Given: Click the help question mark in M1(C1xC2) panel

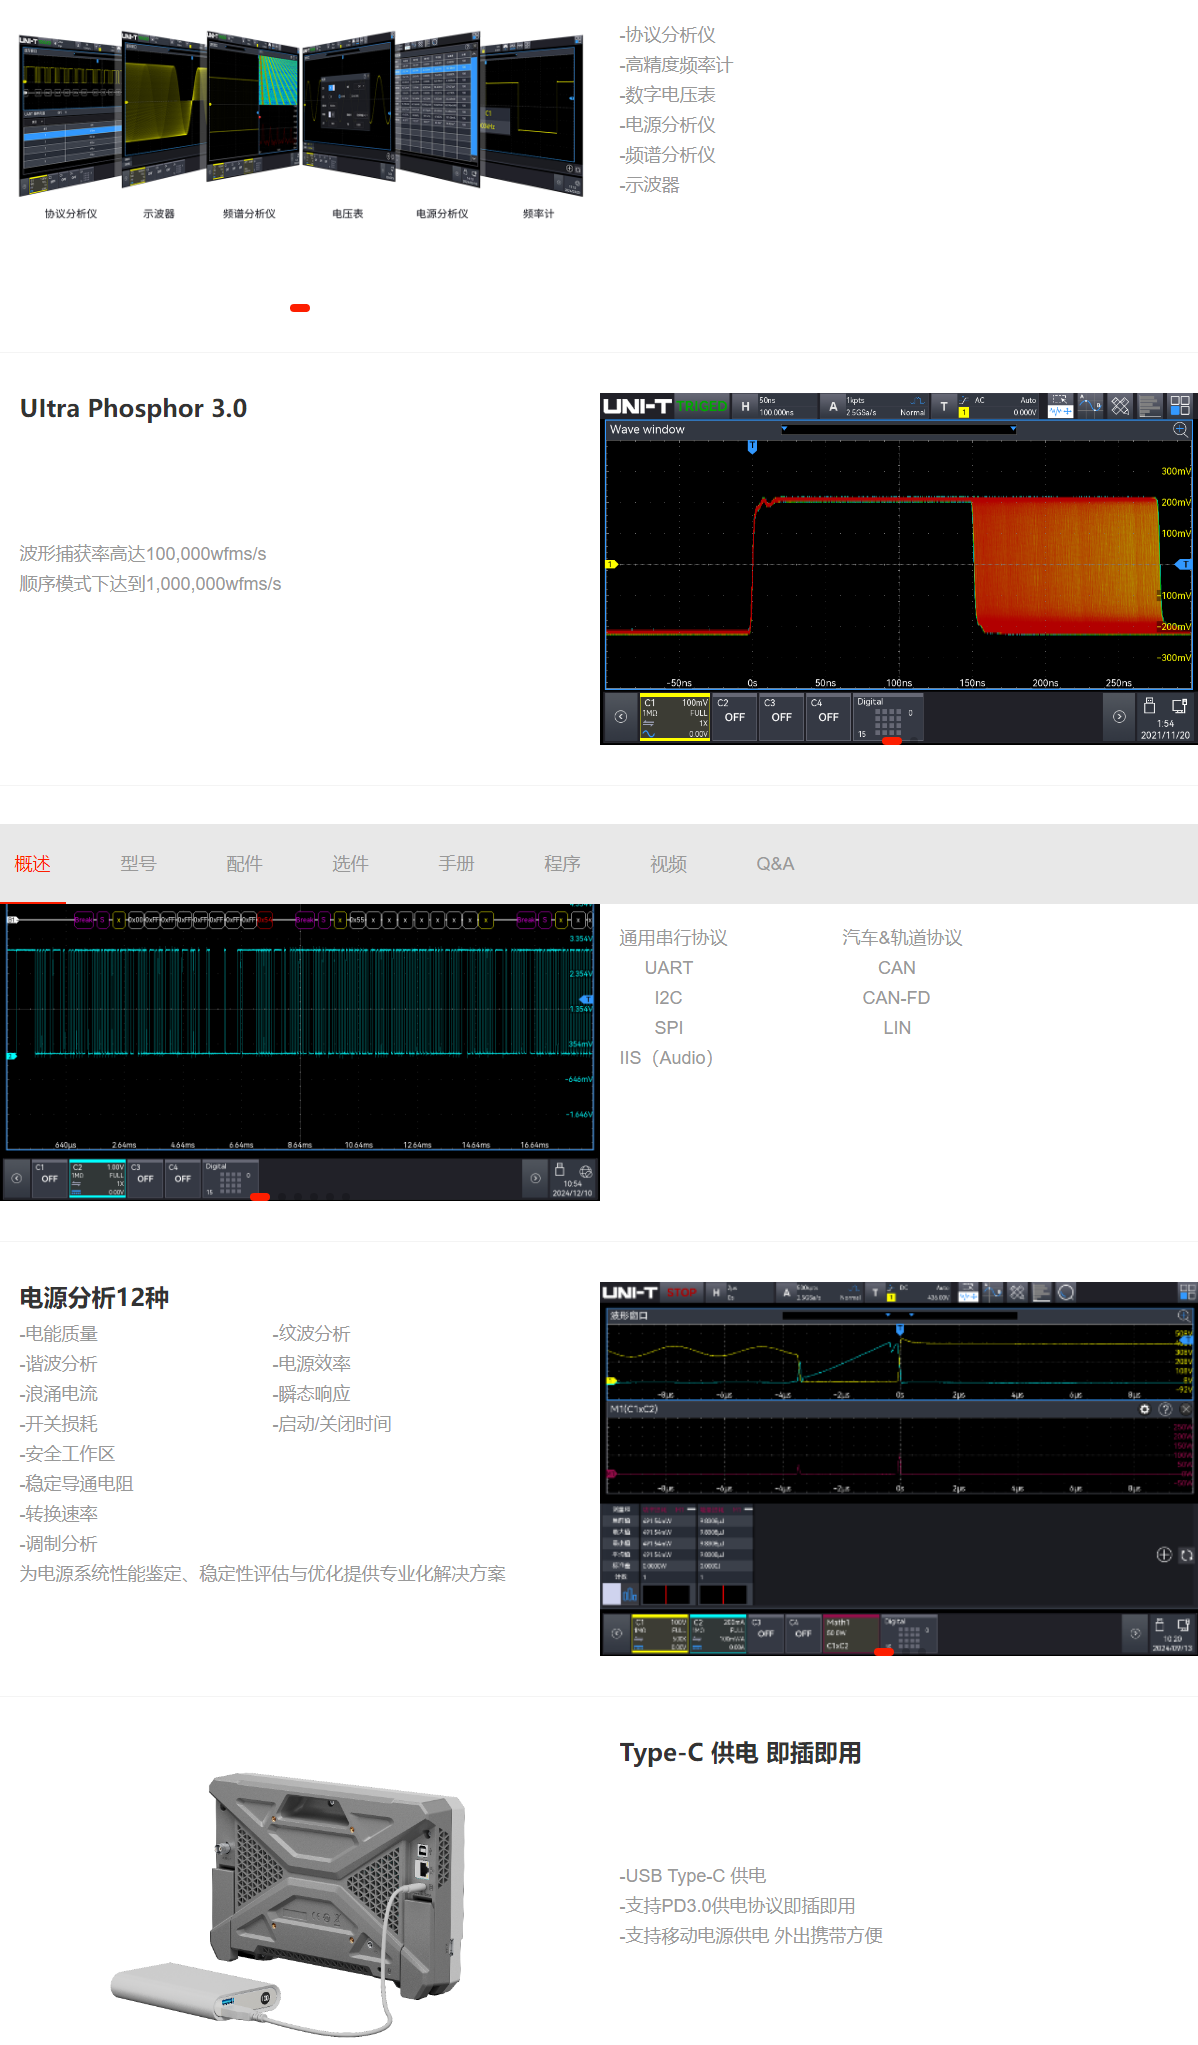Looking at the screenshot, I should pyautogui.click(x=1165, y=1409).
